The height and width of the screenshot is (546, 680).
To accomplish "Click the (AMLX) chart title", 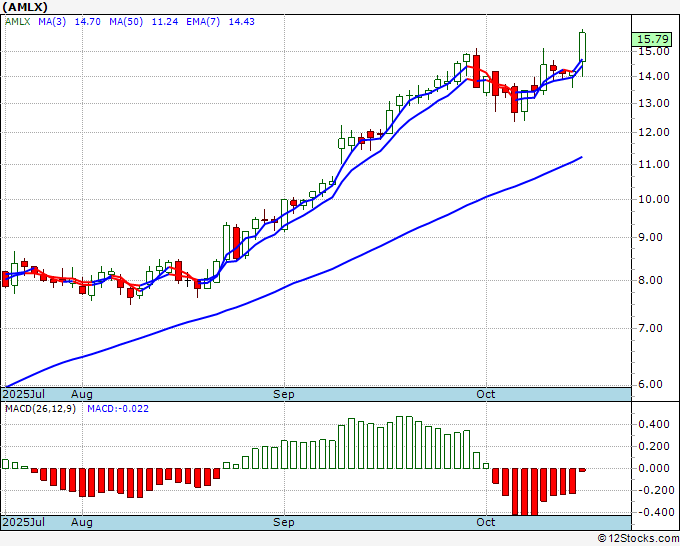I will point(25,7).
